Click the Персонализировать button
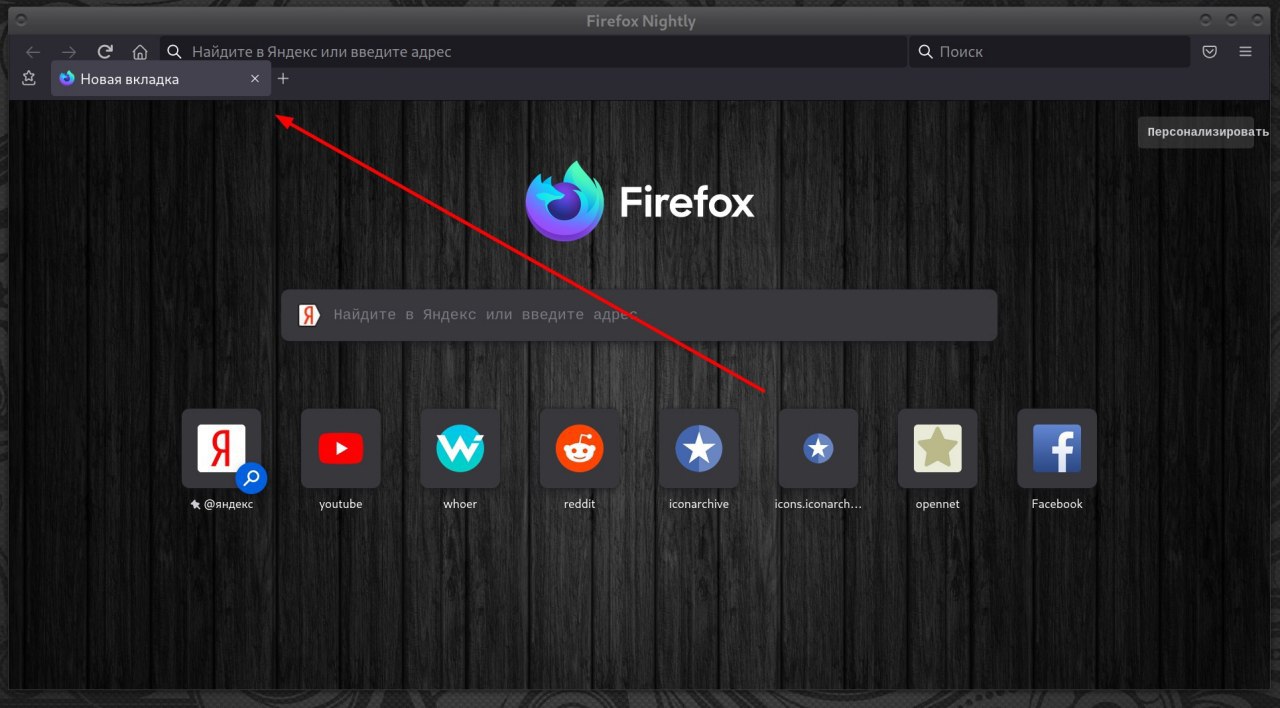Screen dimensions: 1280x708 coord(1195,132)
